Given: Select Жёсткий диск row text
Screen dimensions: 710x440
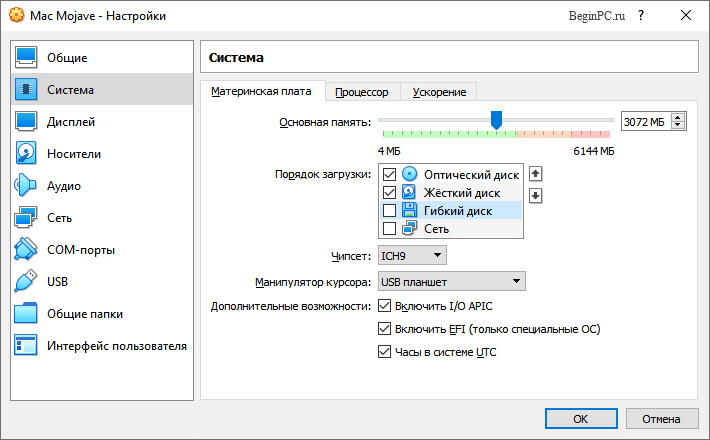Looking at the screenshot, I should coord(462,193).
